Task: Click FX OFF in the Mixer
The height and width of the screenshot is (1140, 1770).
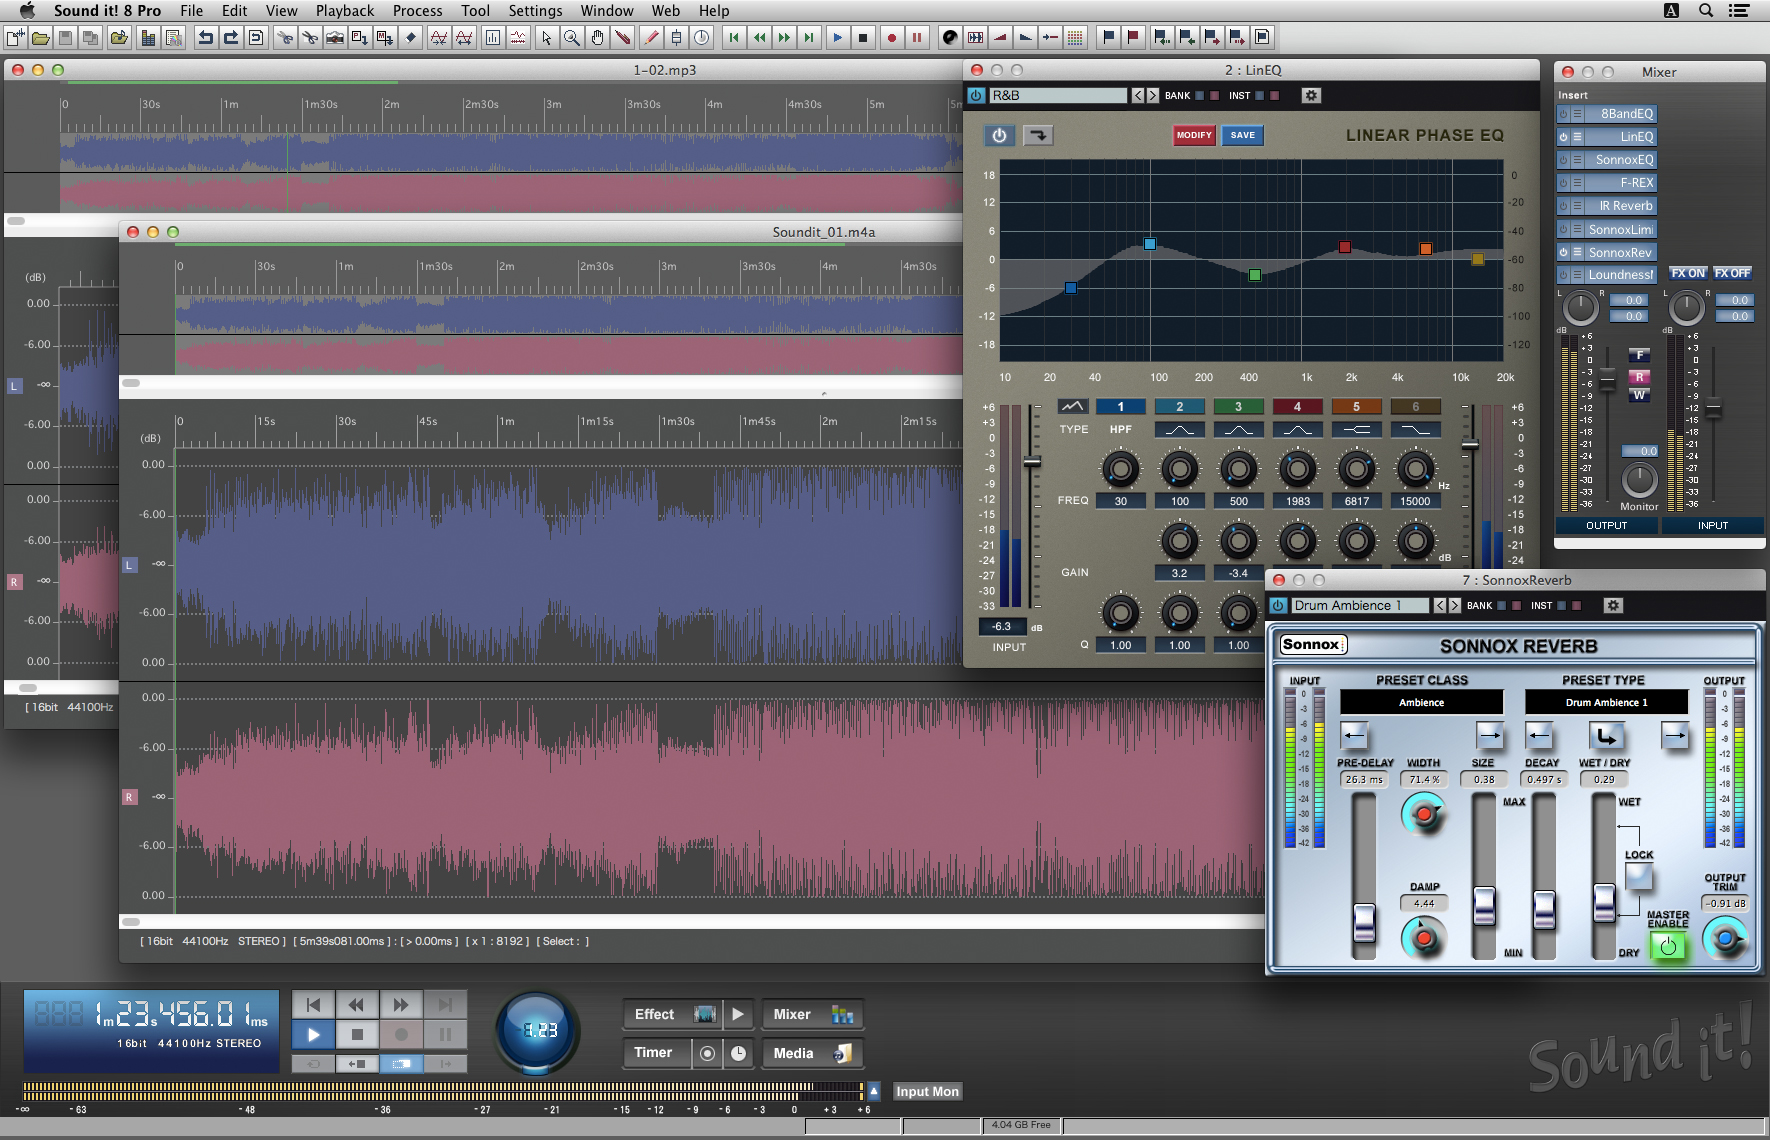Action: [x=1732, y=273]
